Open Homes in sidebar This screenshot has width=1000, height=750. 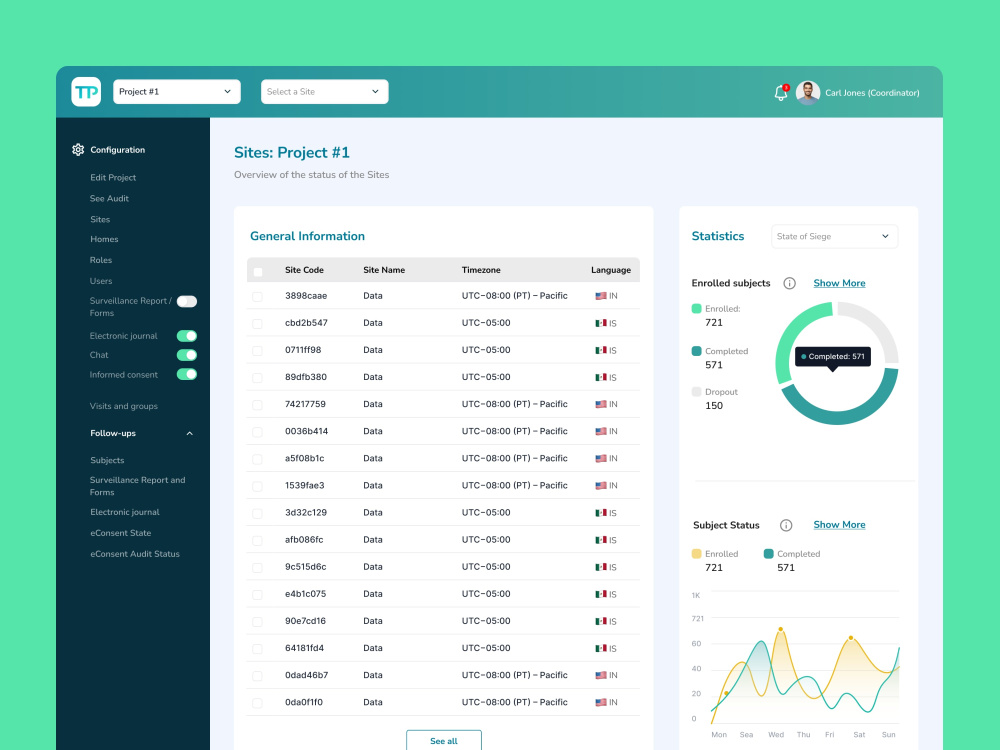[104, 239]
